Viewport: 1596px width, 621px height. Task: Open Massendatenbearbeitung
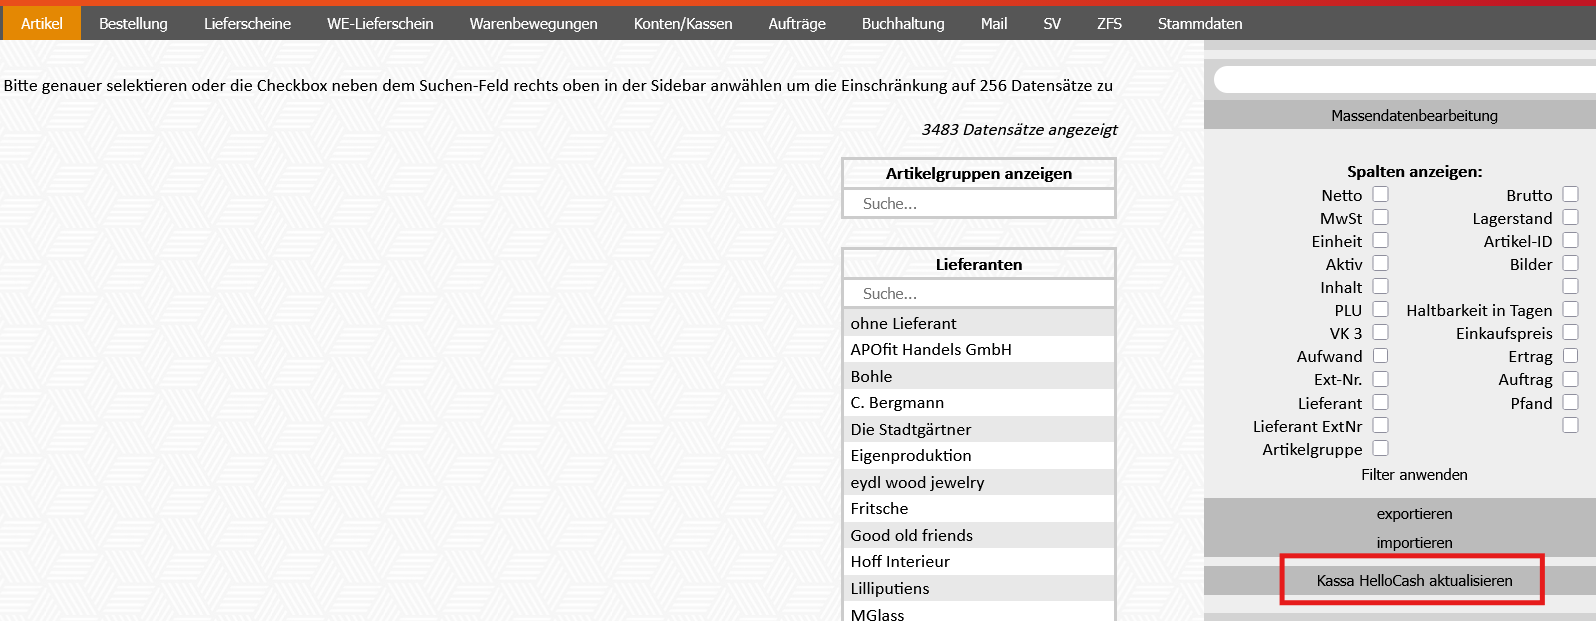[x=1414, y=116]
